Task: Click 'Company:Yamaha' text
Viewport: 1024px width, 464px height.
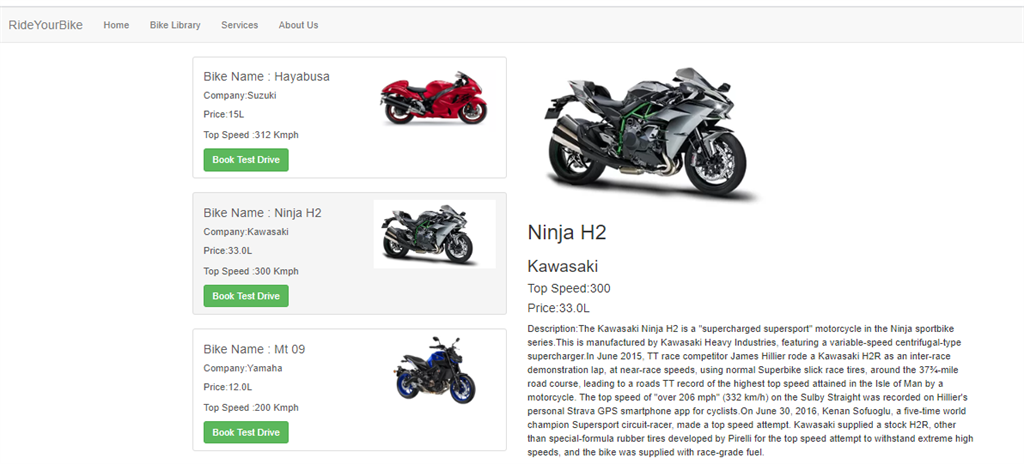Action: (x=243, y=368)
